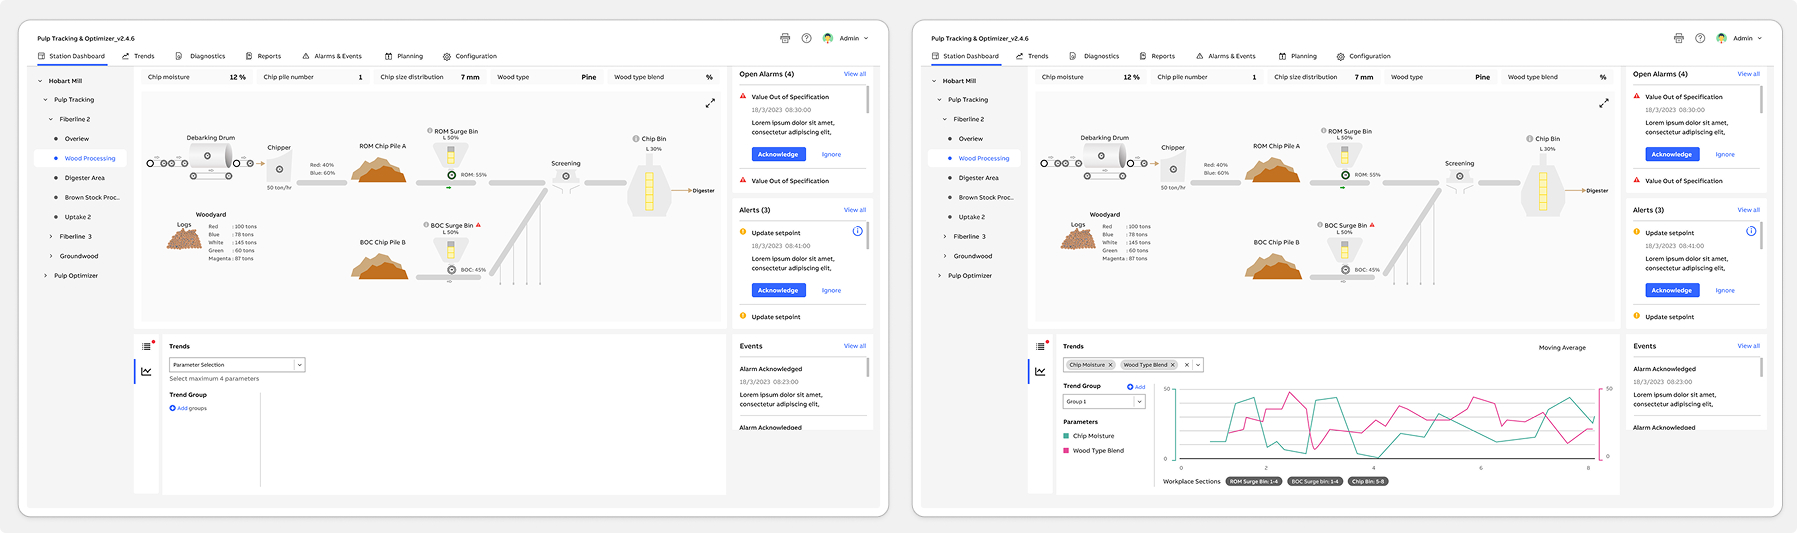The image size is (1797, 533).
Task: Click the teal Chip Moisture legend swatch
Action: tap(1066, 436)
